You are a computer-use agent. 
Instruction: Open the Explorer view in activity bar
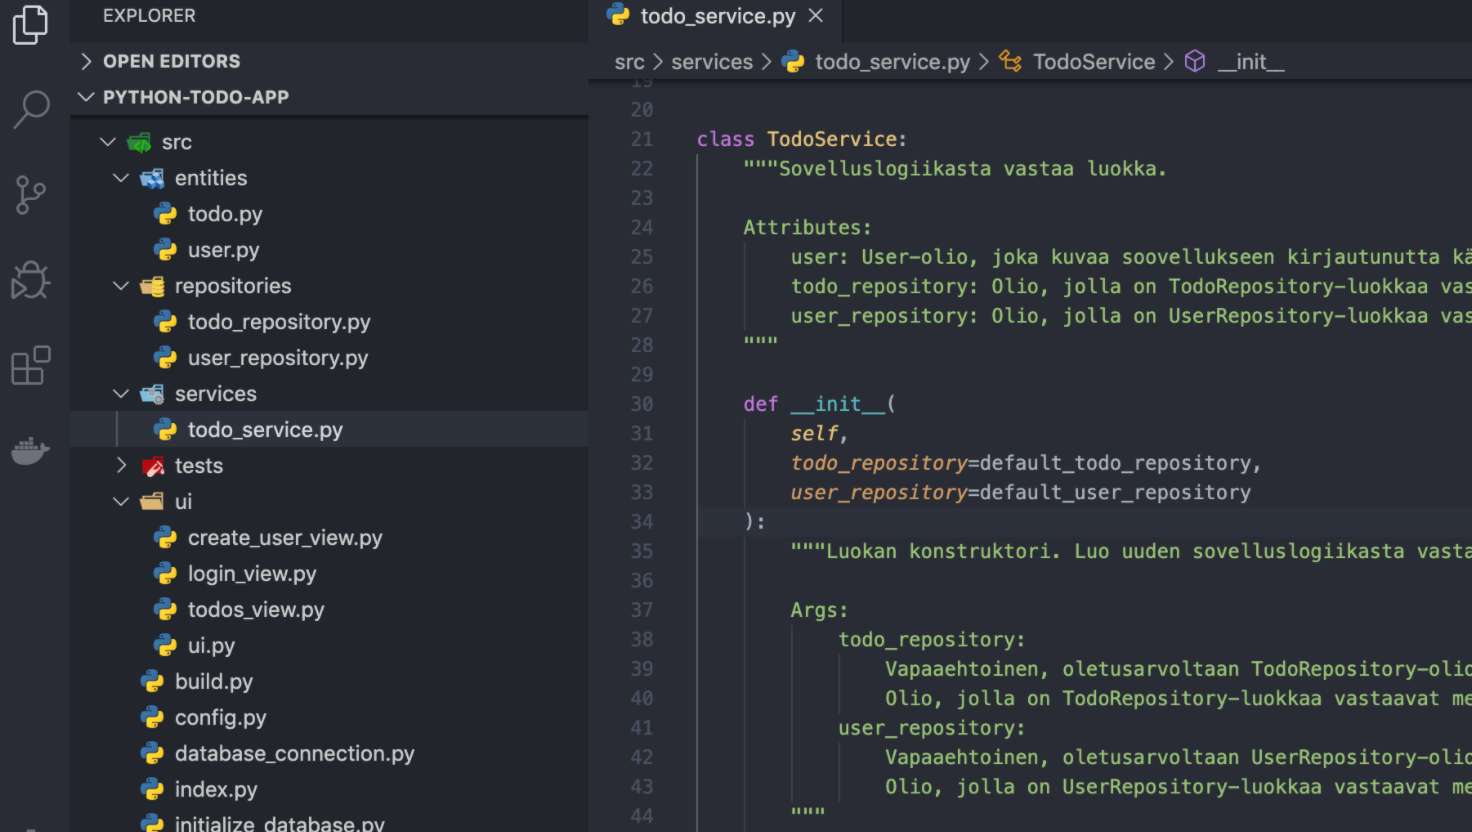tap(30, 25)
